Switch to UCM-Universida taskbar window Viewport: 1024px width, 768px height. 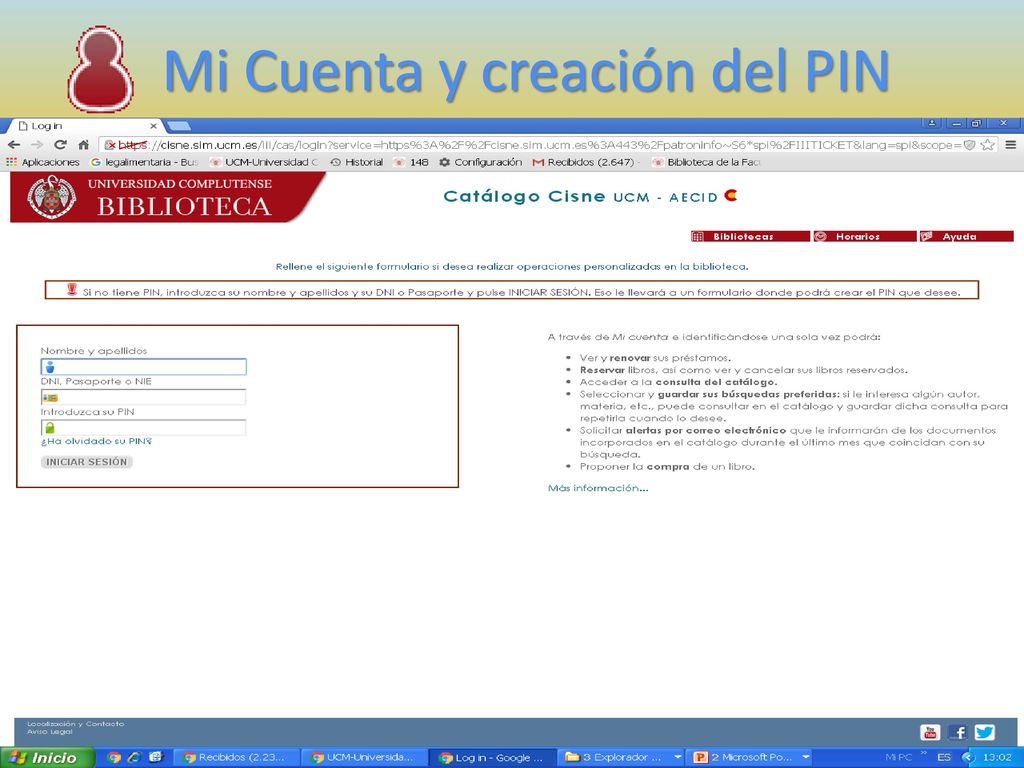point(363,758)
